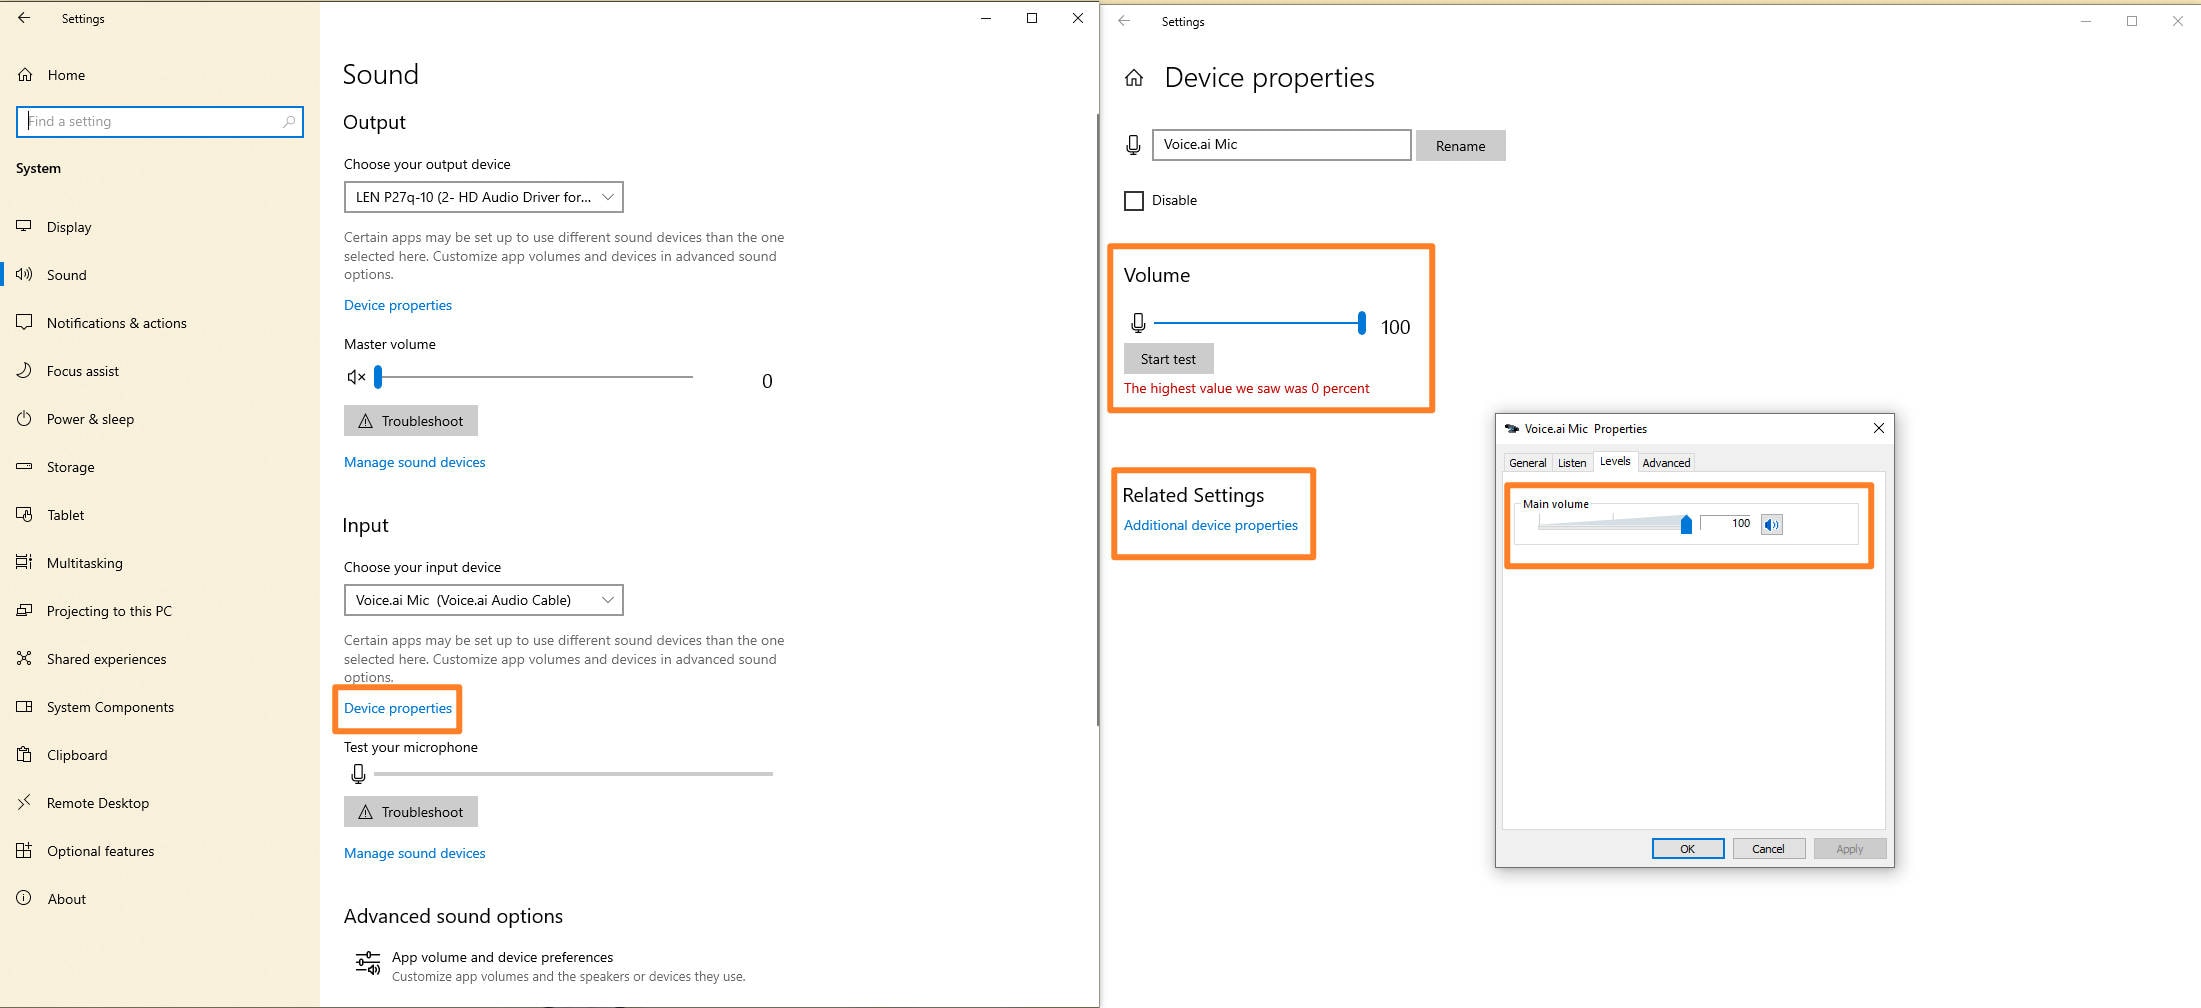Click the Shared experiences icon
This screenshot has width=2201, height=1008.
coord(25,659)
